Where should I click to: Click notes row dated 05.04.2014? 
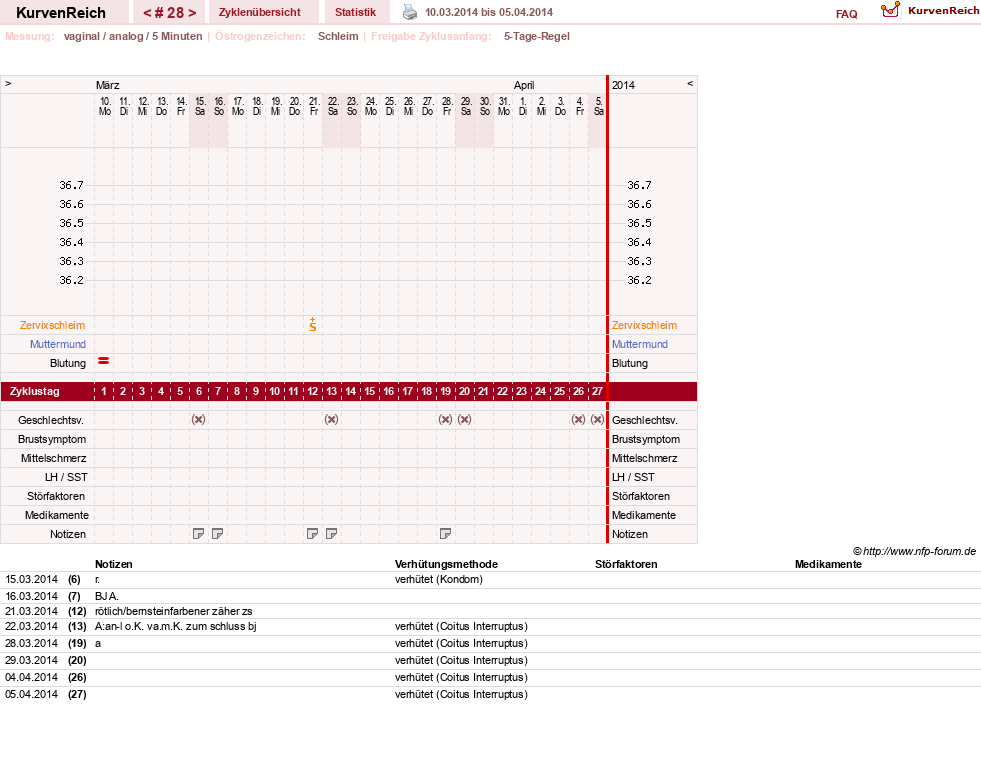click(490, 694)
